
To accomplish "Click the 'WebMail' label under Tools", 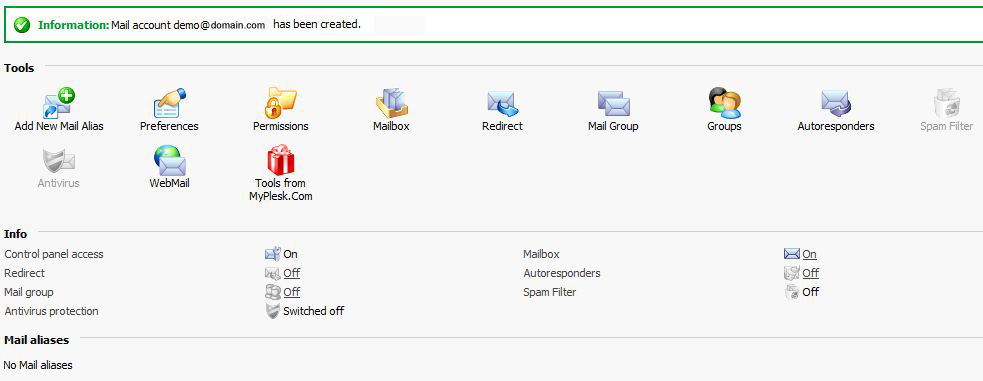I will [x=169, y=183].
